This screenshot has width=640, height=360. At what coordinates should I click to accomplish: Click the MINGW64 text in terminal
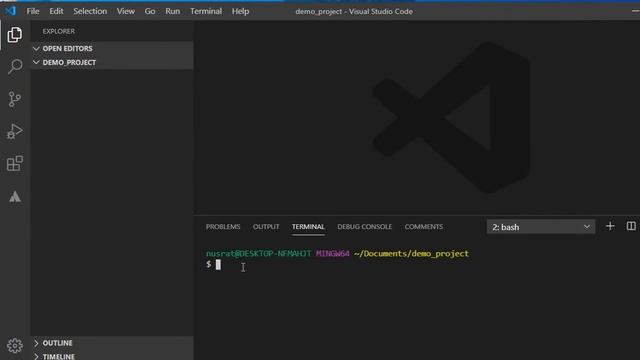click(x=333, y=253)
